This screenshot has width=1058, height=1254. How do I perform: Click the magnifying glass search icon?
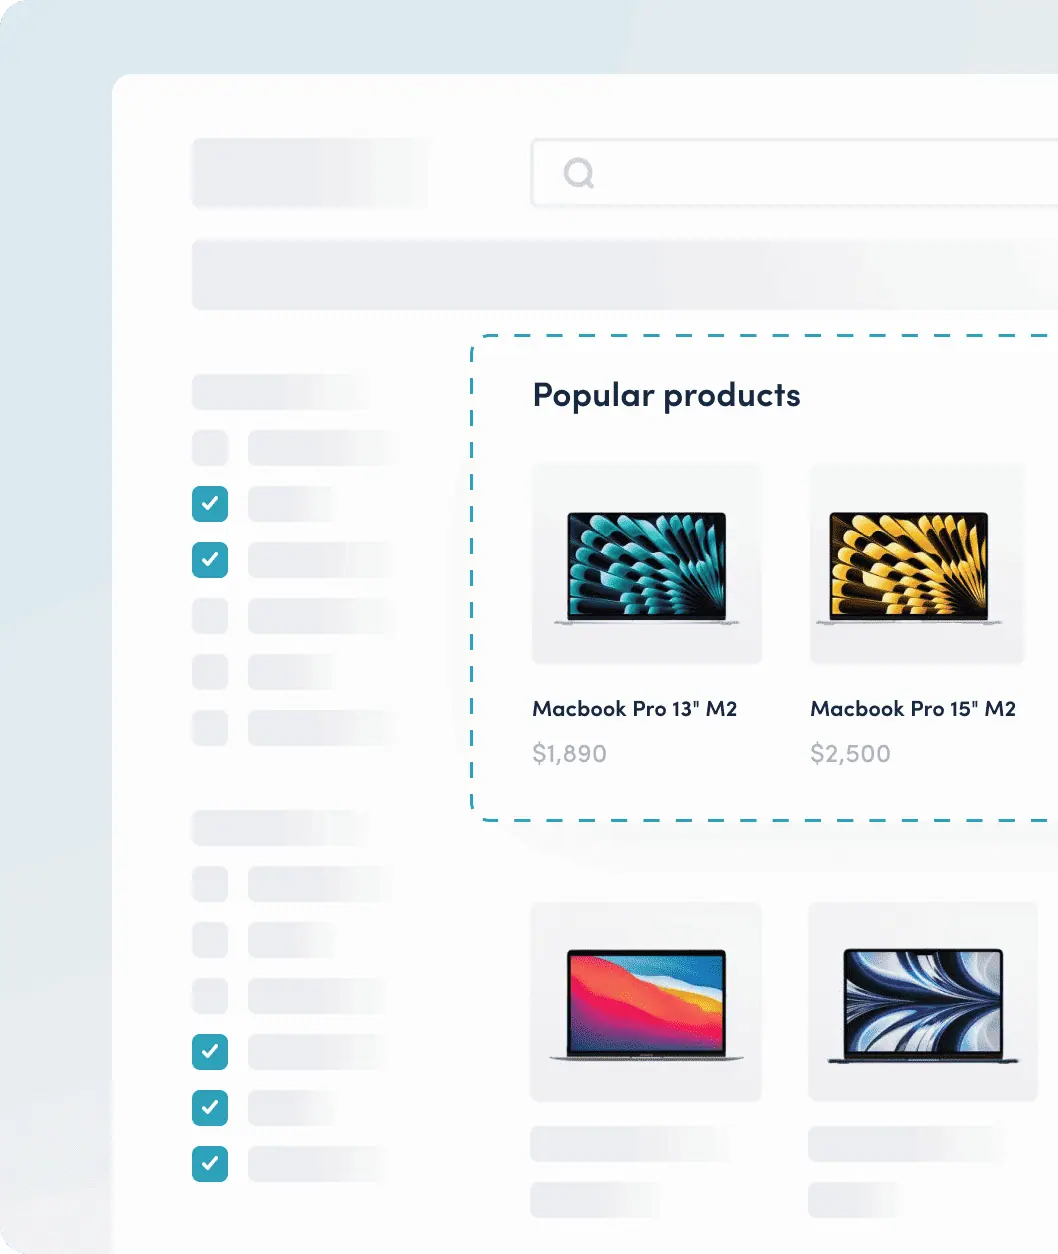[579, 174]
